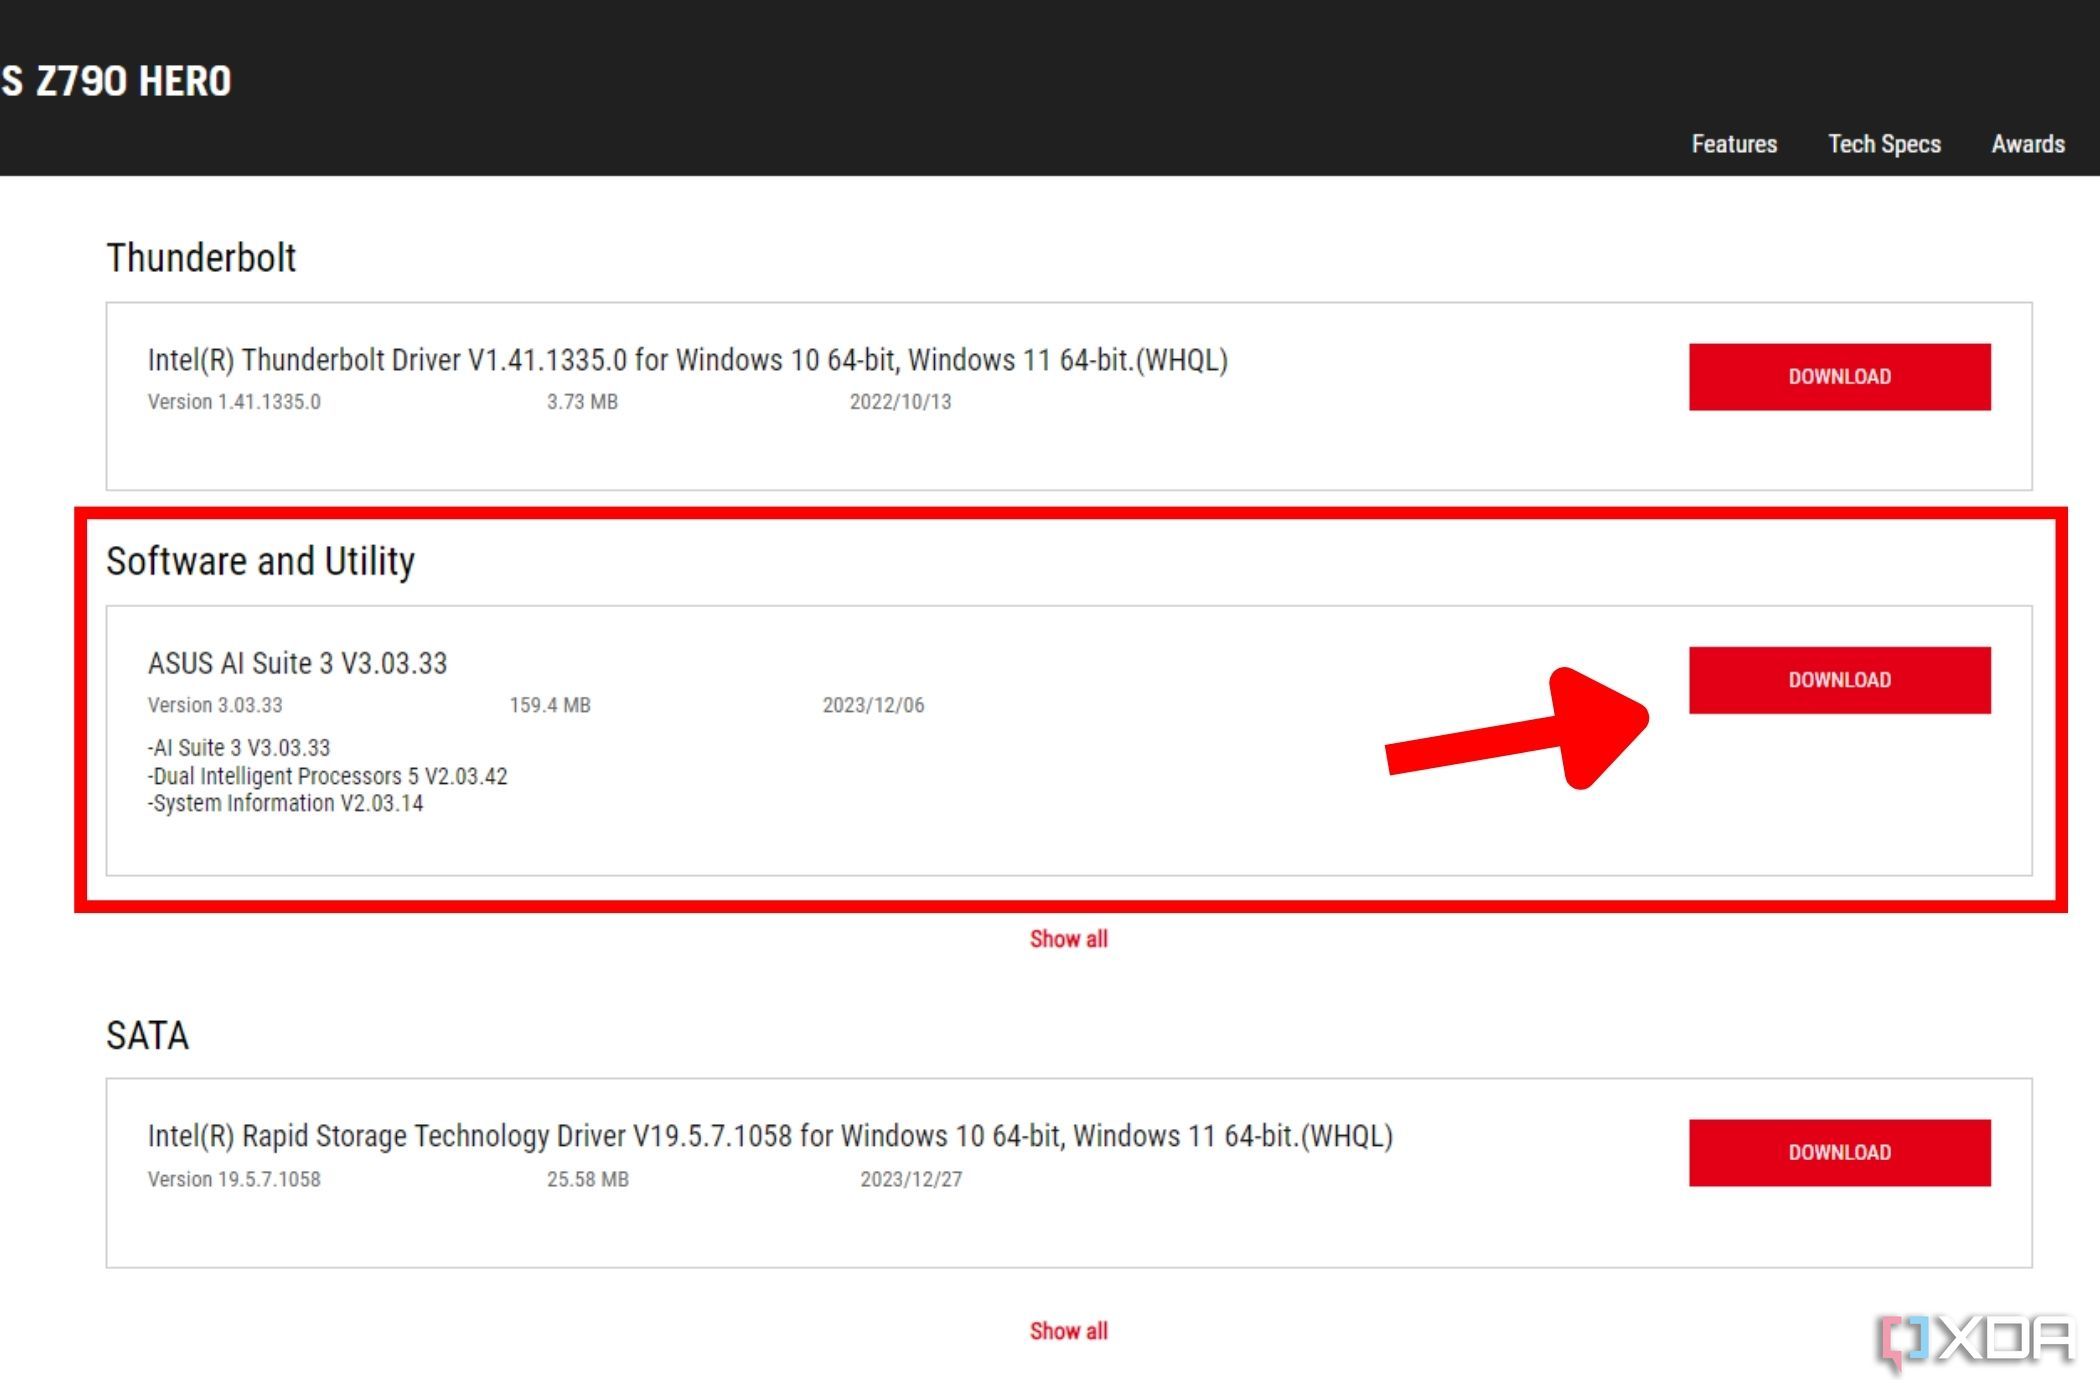
Task: Select the 2023/12/06 release date
Action: coord(873,705)
